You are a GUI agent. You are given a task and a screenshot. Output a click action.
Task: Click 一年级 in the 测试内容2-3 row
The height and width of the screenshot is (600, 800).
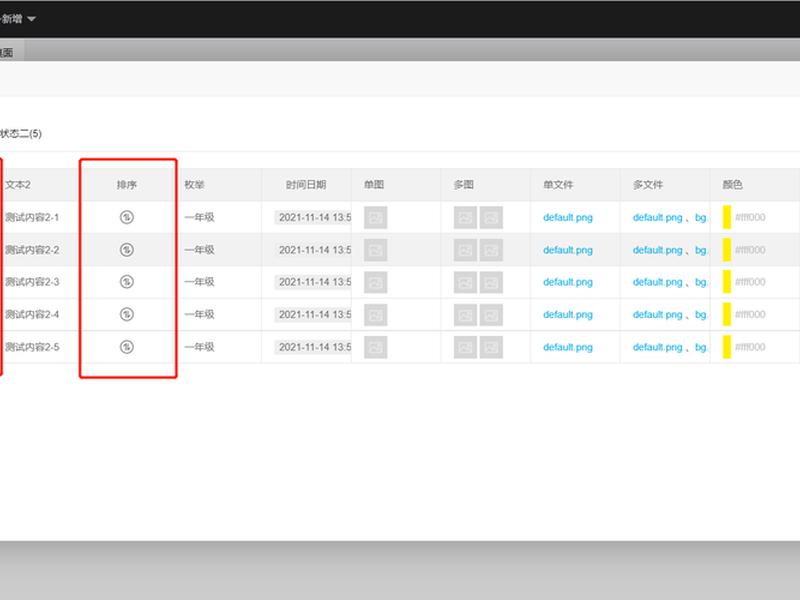click(x=199, y=282)
